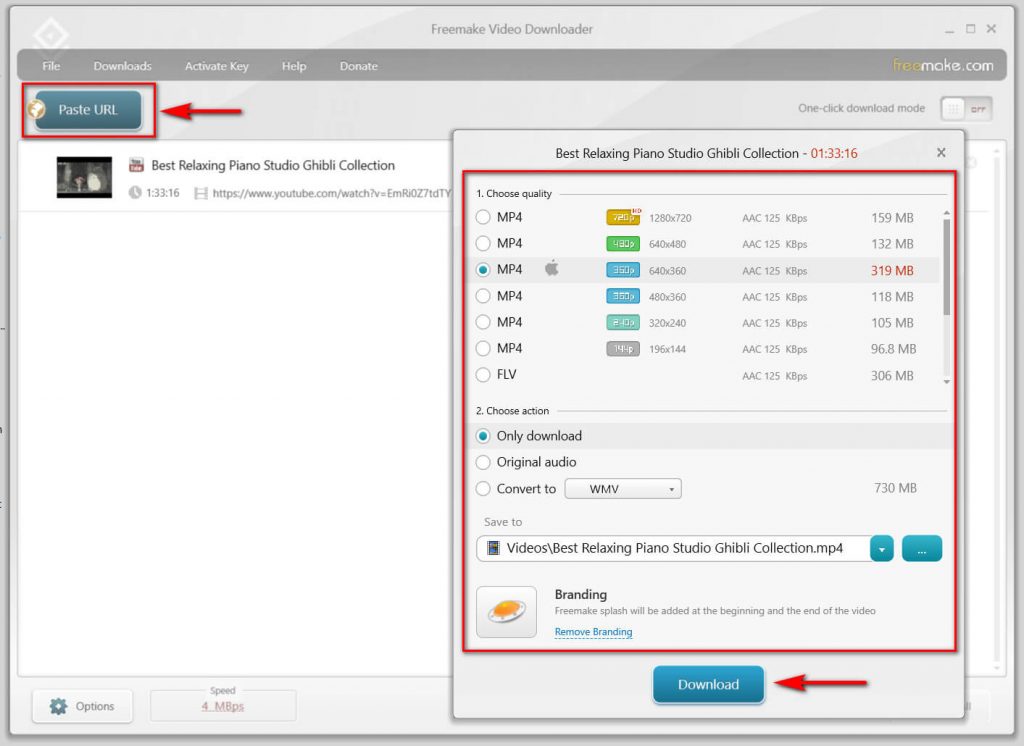1024x746 pixels.
Task: Click the Apple logo icon in the selected row
Action: click(x=552, y=268)
